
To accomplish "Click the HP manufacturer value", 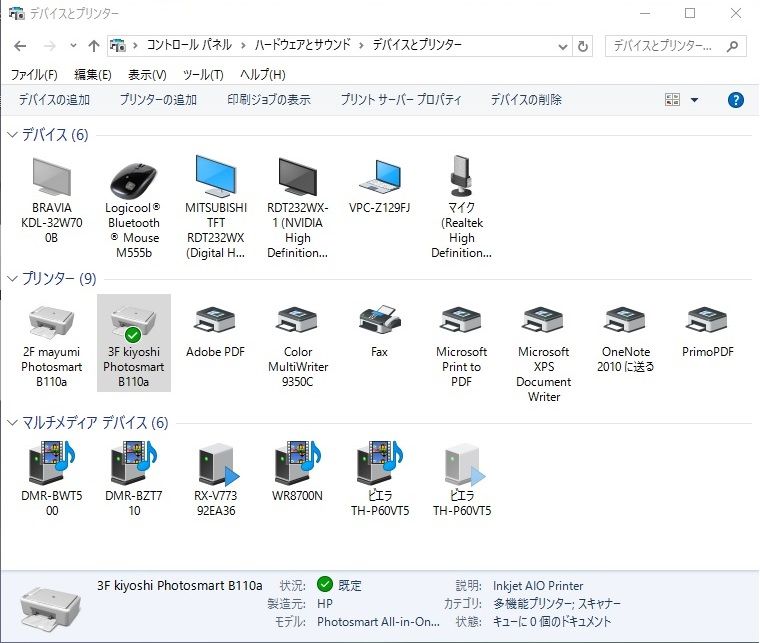I will coord(325,604).
